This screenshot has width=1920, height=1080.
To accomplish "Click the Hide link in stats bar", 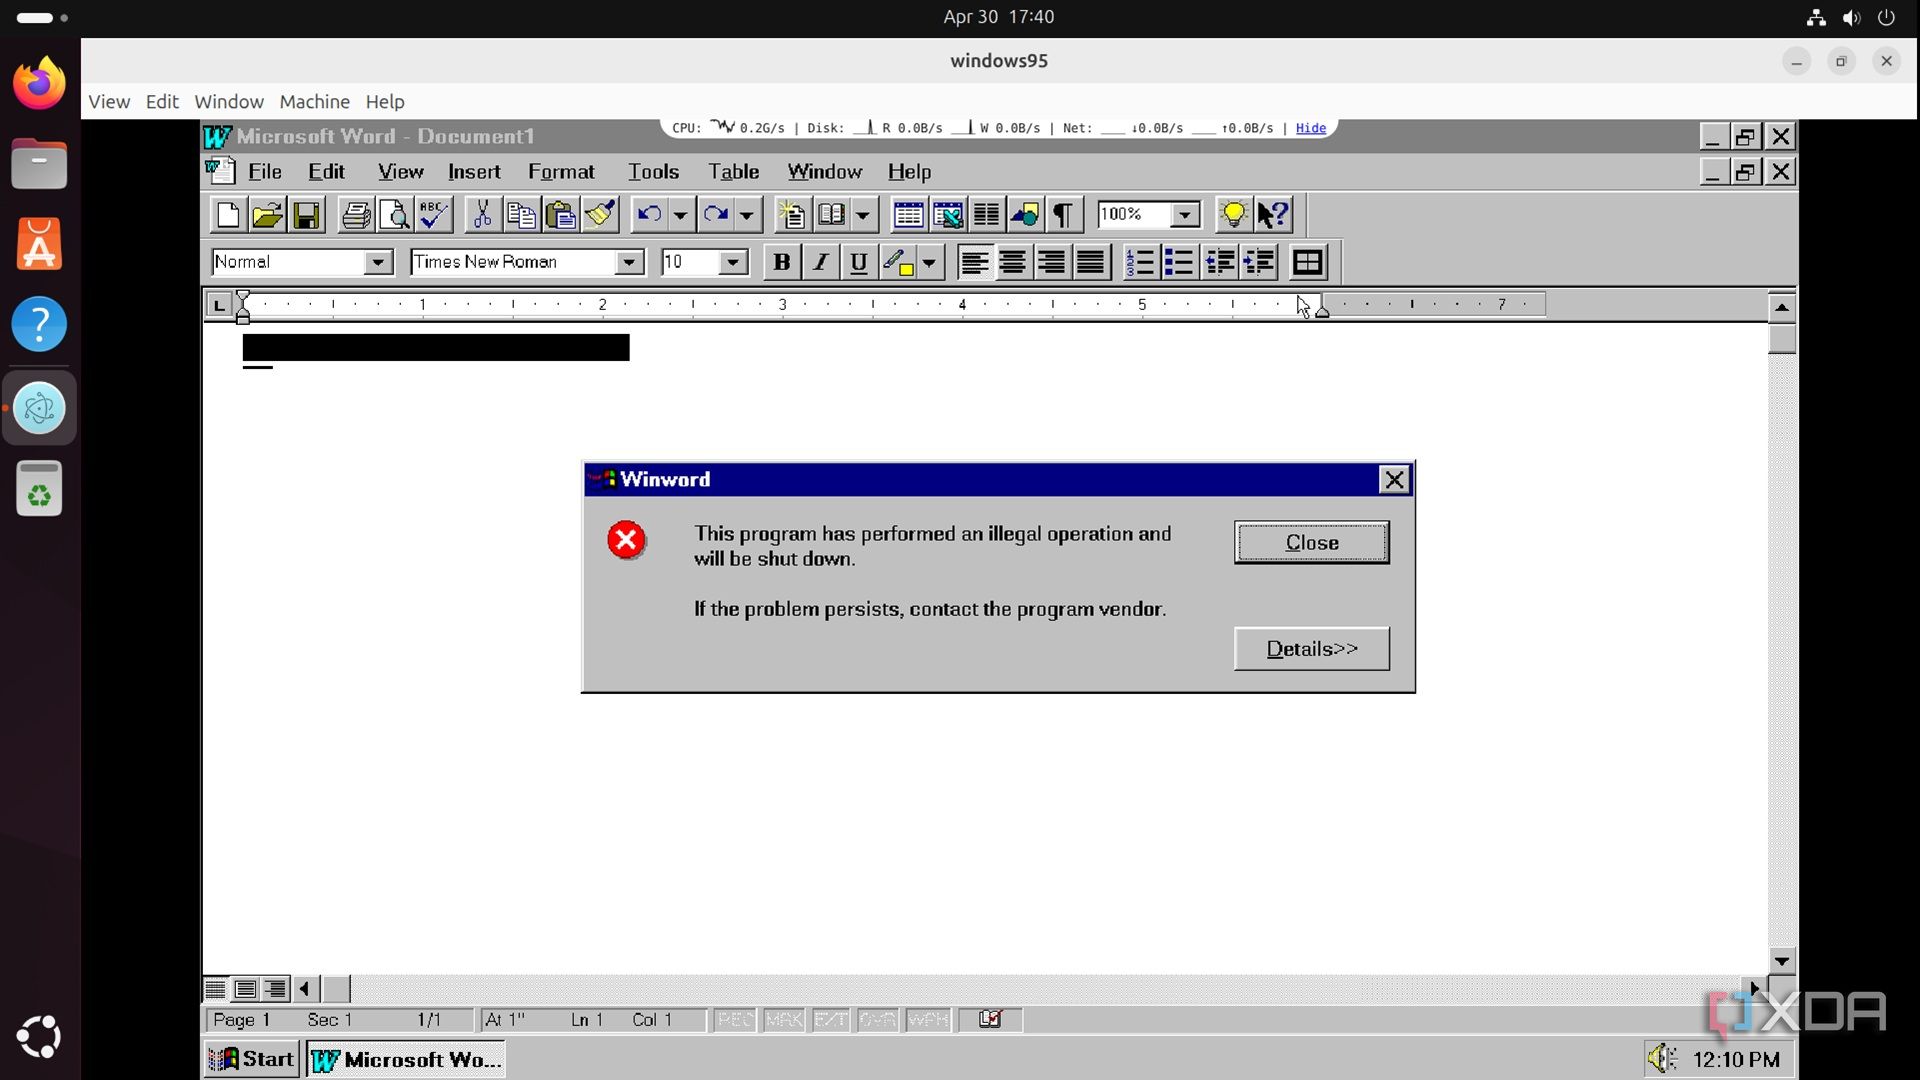I will point(1310,128).
